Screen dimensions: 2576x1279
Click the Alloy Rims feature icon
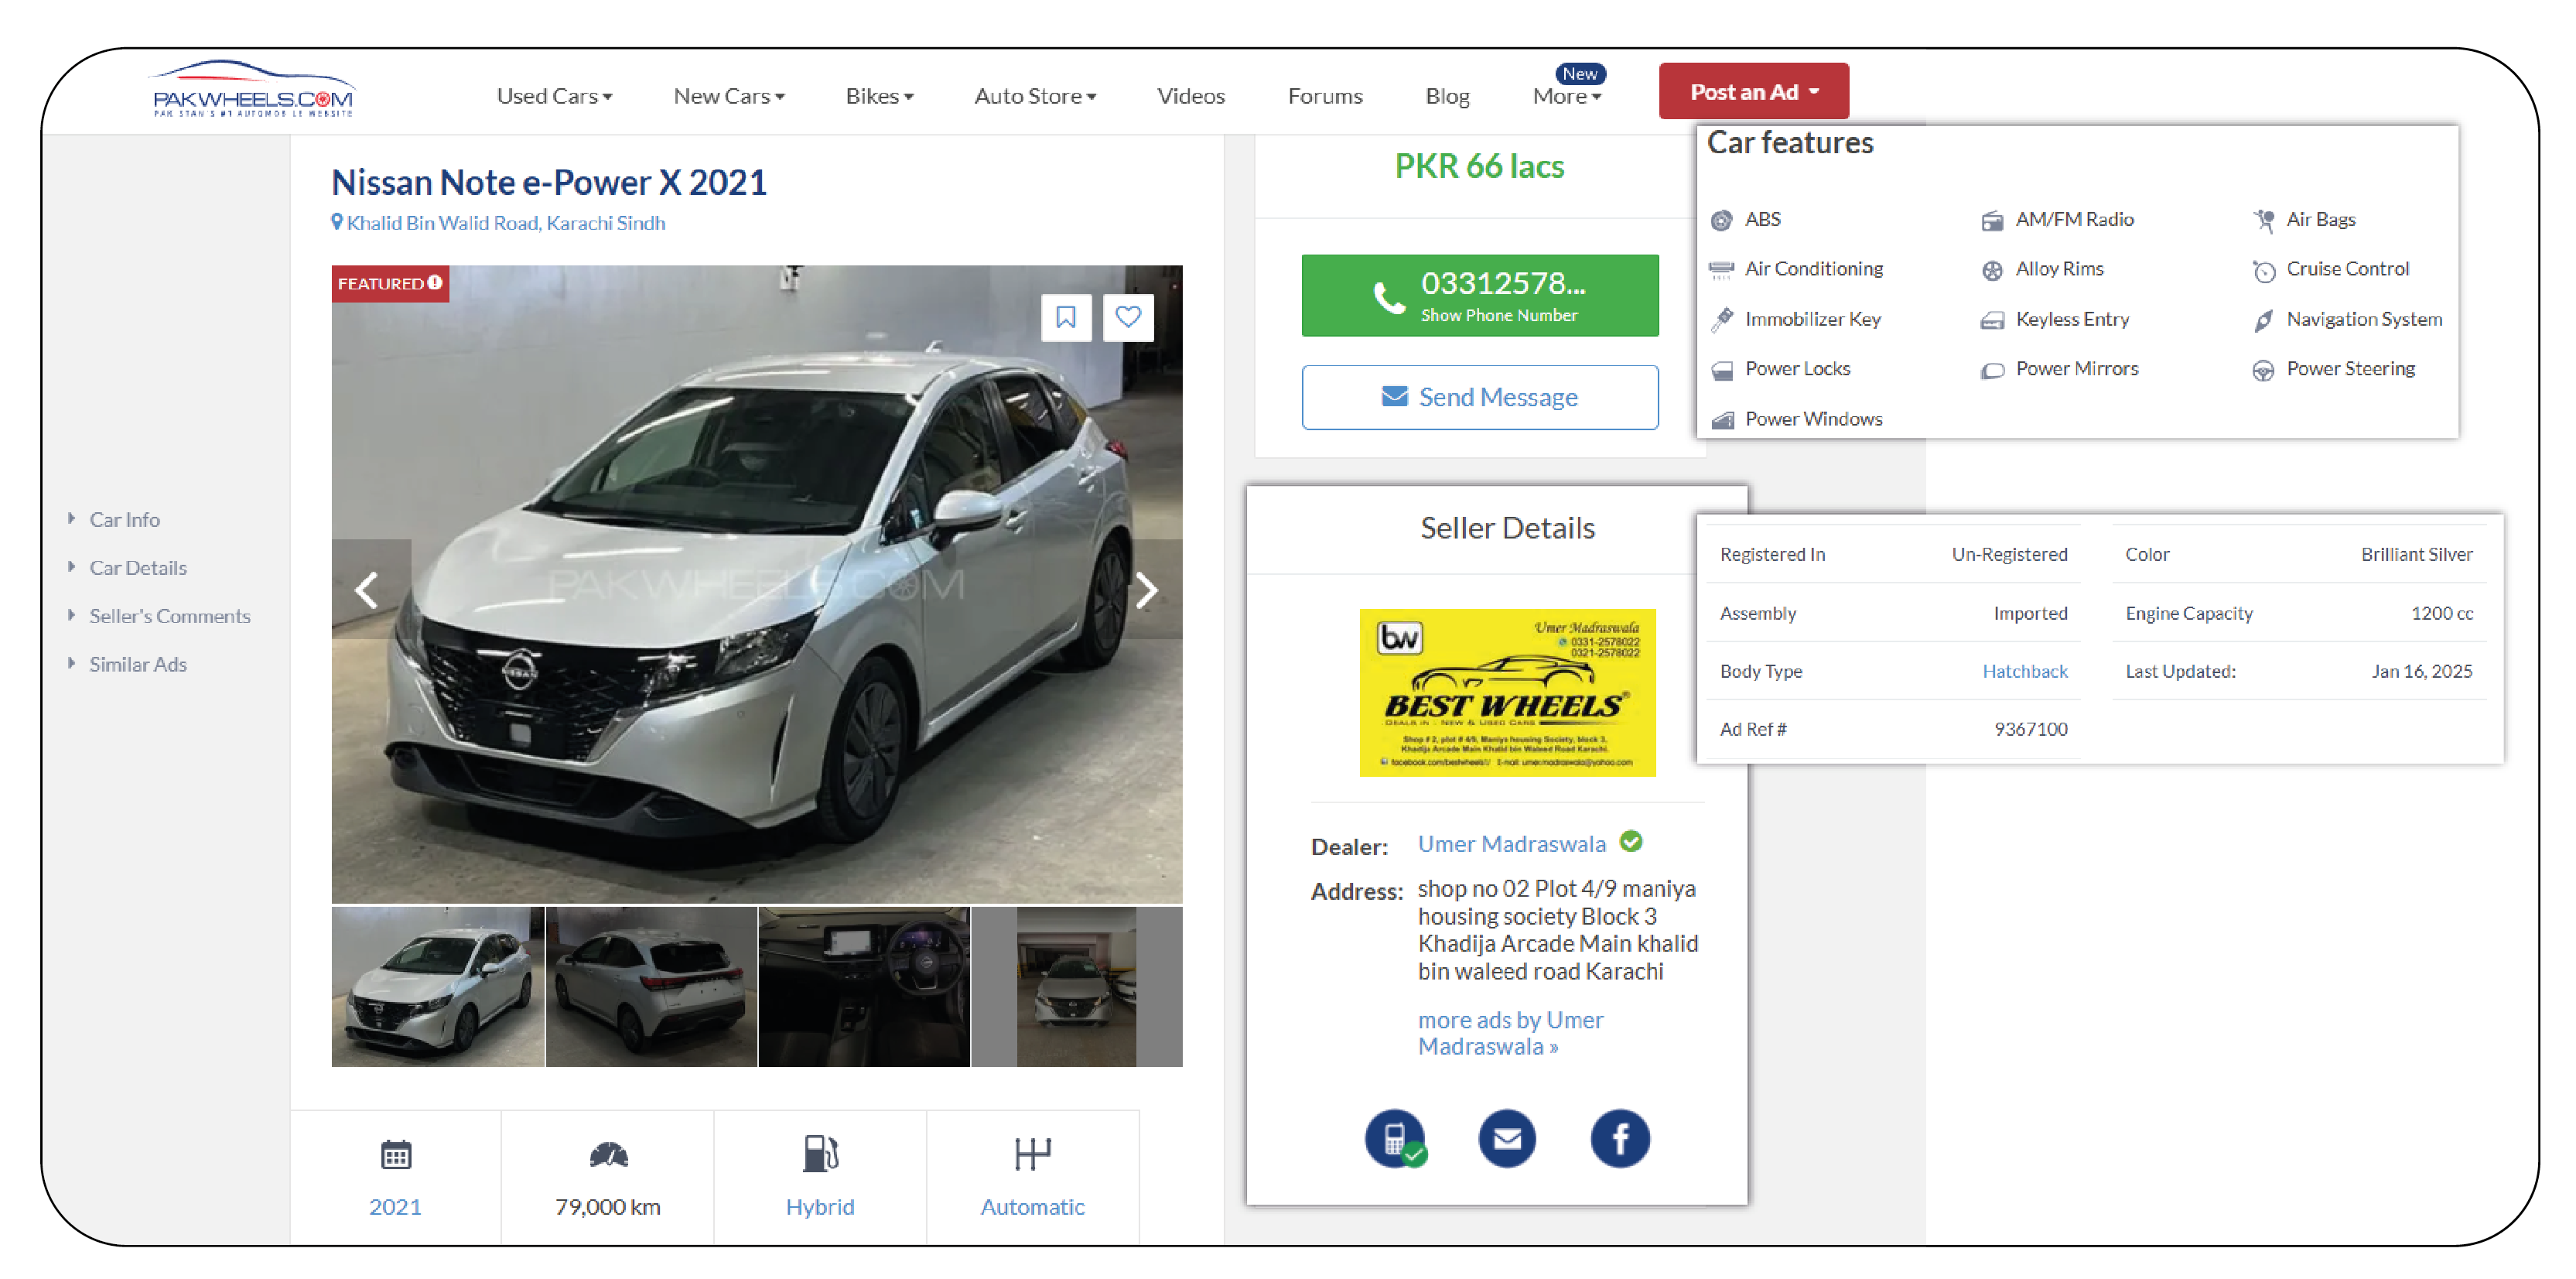(x=1992, y=270)
